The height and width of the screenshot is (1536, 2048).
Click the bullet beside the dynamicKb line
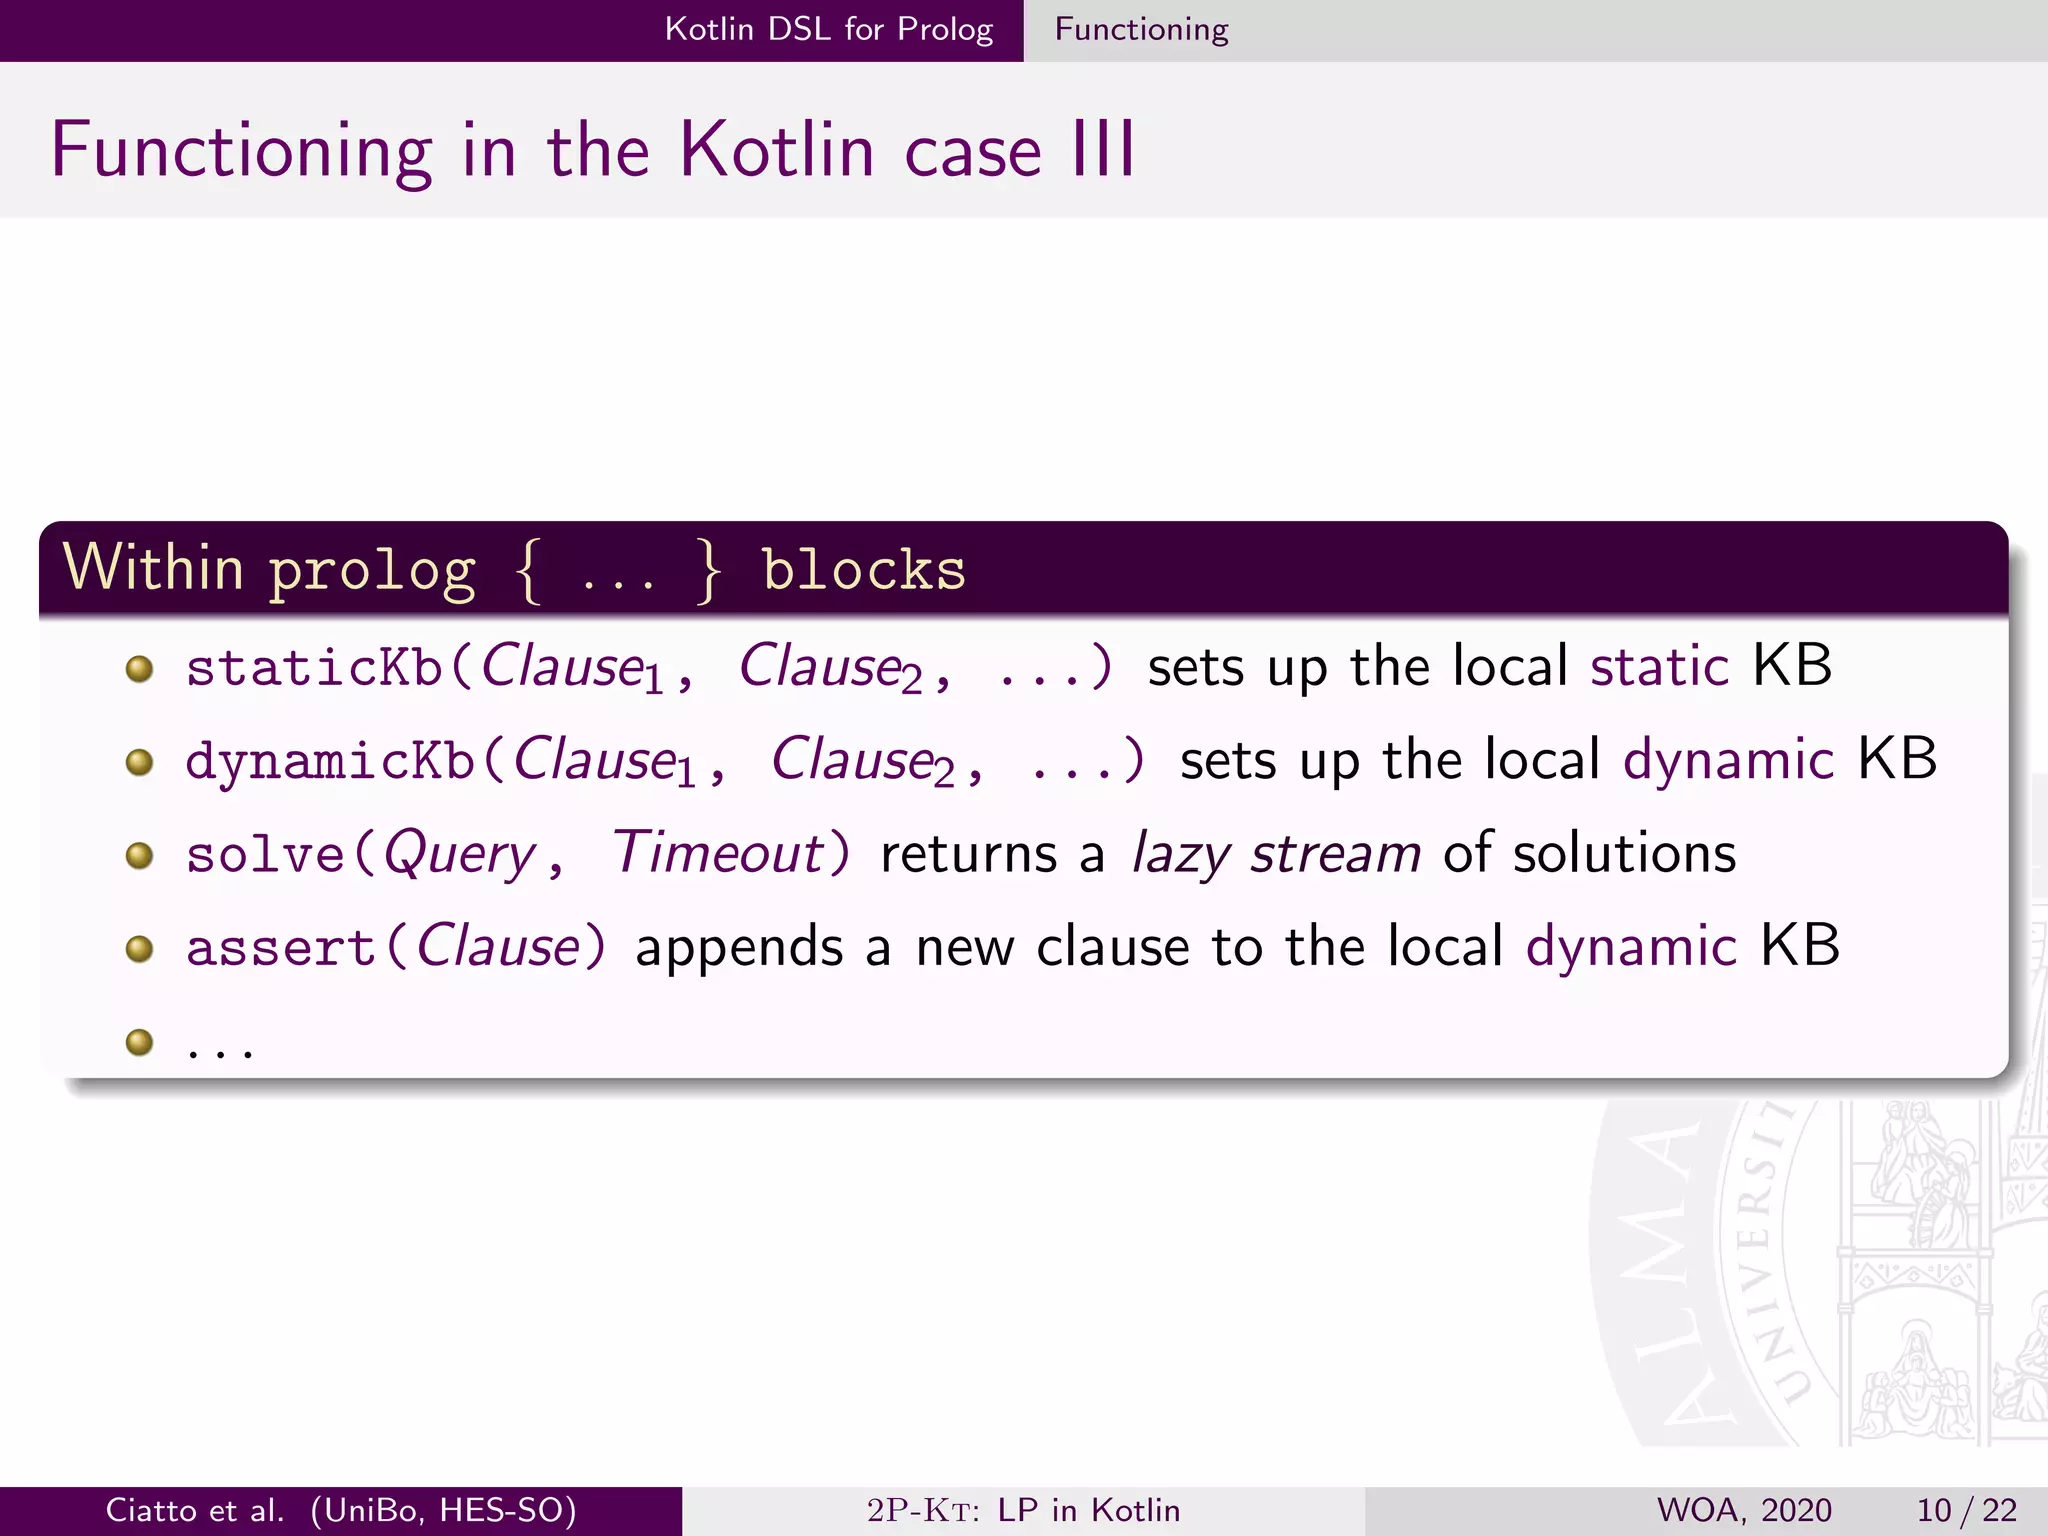139,763
